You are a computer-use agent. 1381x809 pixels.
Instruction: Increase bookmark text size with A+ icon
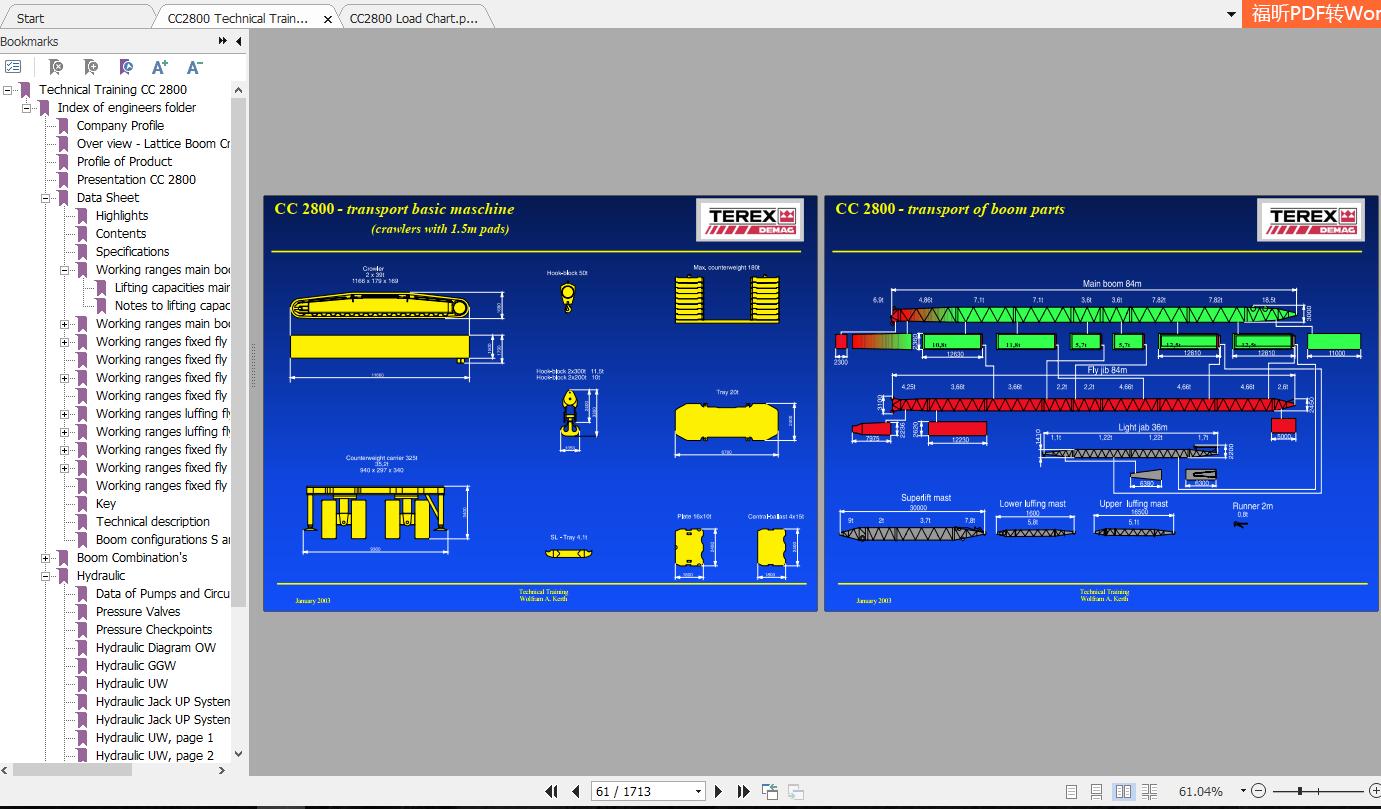pyautogui.click(x=159, y=66)
